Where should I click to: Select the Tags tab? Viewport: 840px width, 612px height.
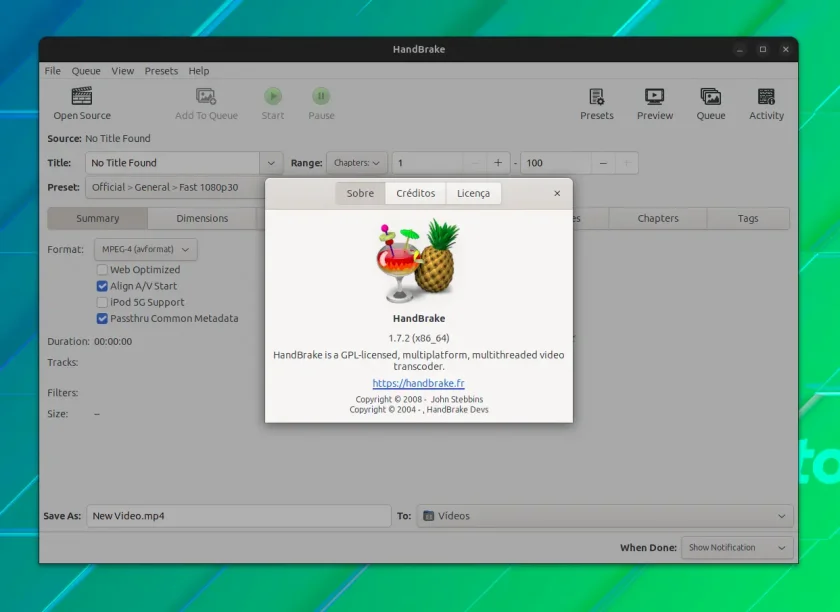(x=748, y=218)
